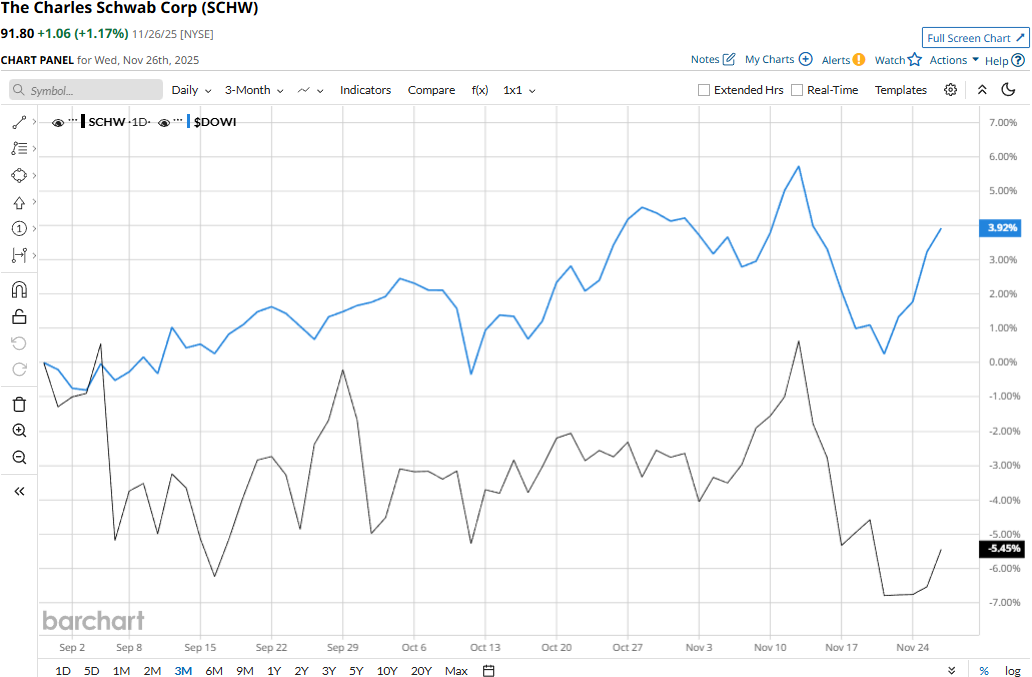Open the date range calendar icon
This screenshot has width=1032, height=677.
coord(488,670)
